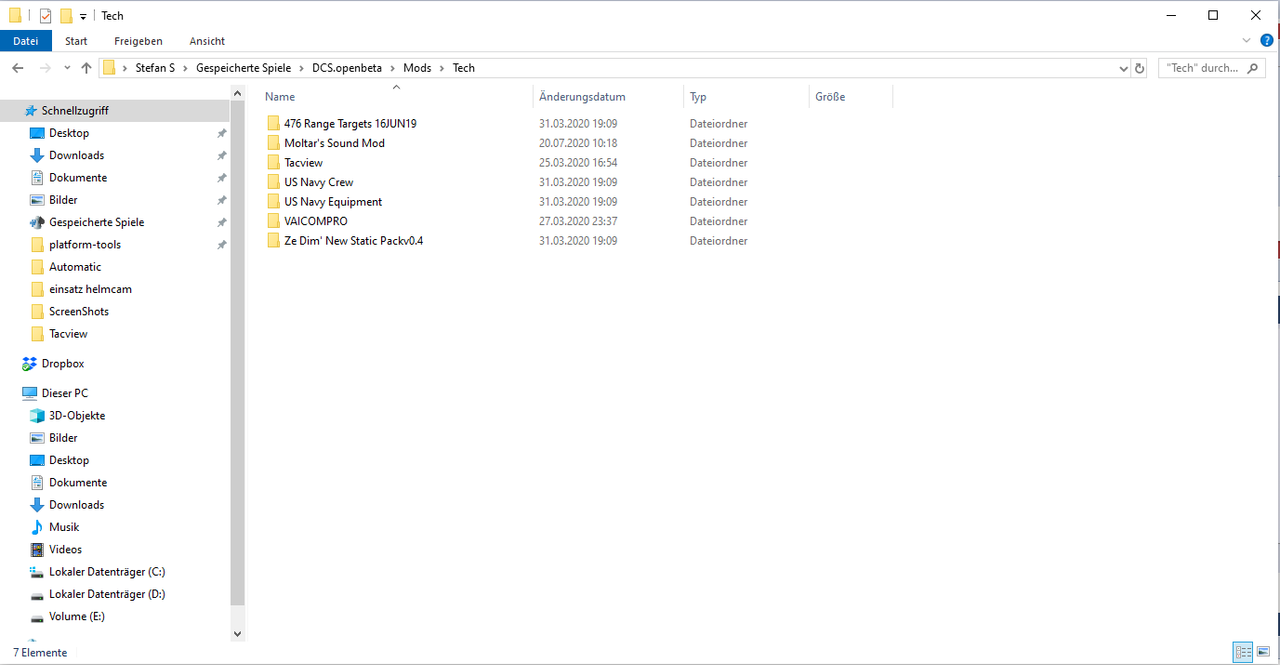Expand the chevron after Mods in path

tap(442, 68)
